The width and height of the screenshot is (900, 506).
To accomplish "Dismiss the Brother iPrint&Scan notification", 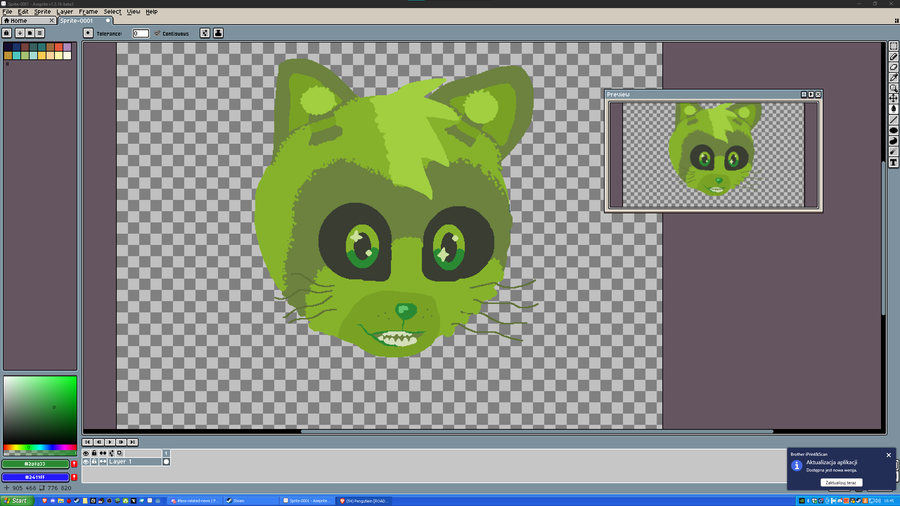I will click(889, 455).
